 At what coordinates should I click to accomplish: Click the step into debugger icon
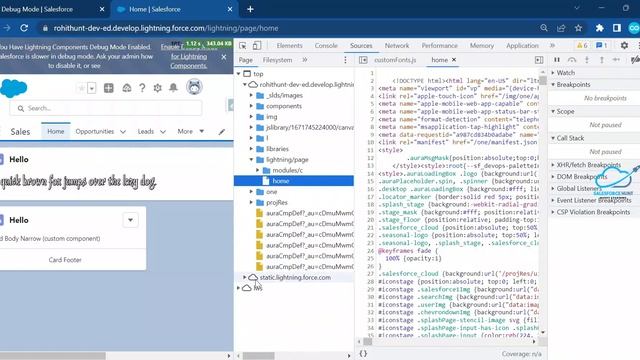[587, 60]
